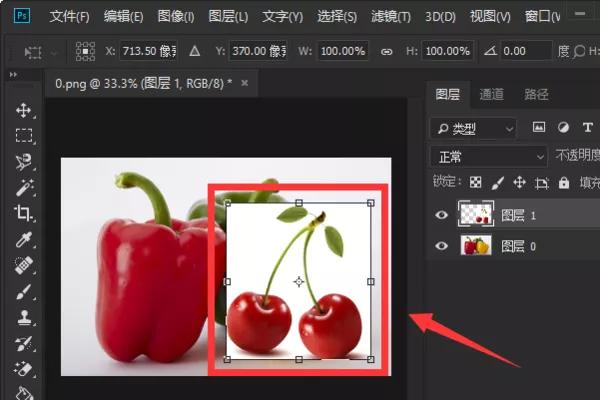Select the Crop tool
600x400 pixels.
24,213
